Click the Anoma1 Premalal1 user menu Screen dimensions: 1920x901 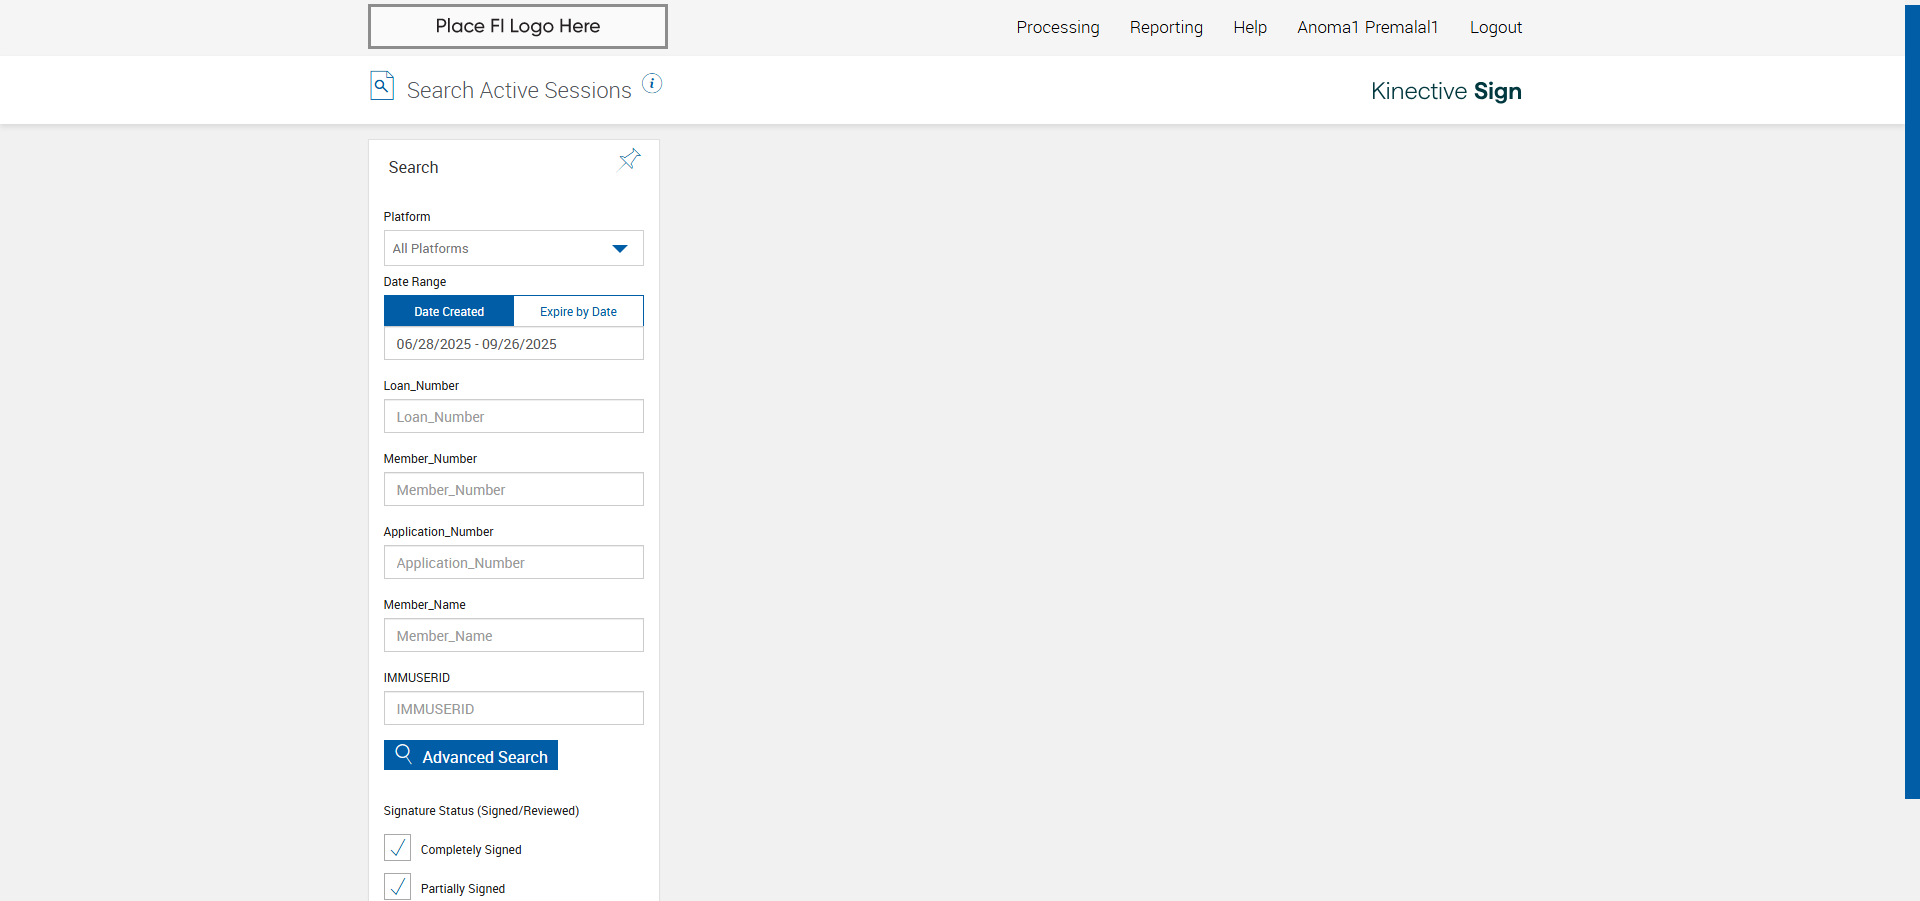[x=1367, y=28]
